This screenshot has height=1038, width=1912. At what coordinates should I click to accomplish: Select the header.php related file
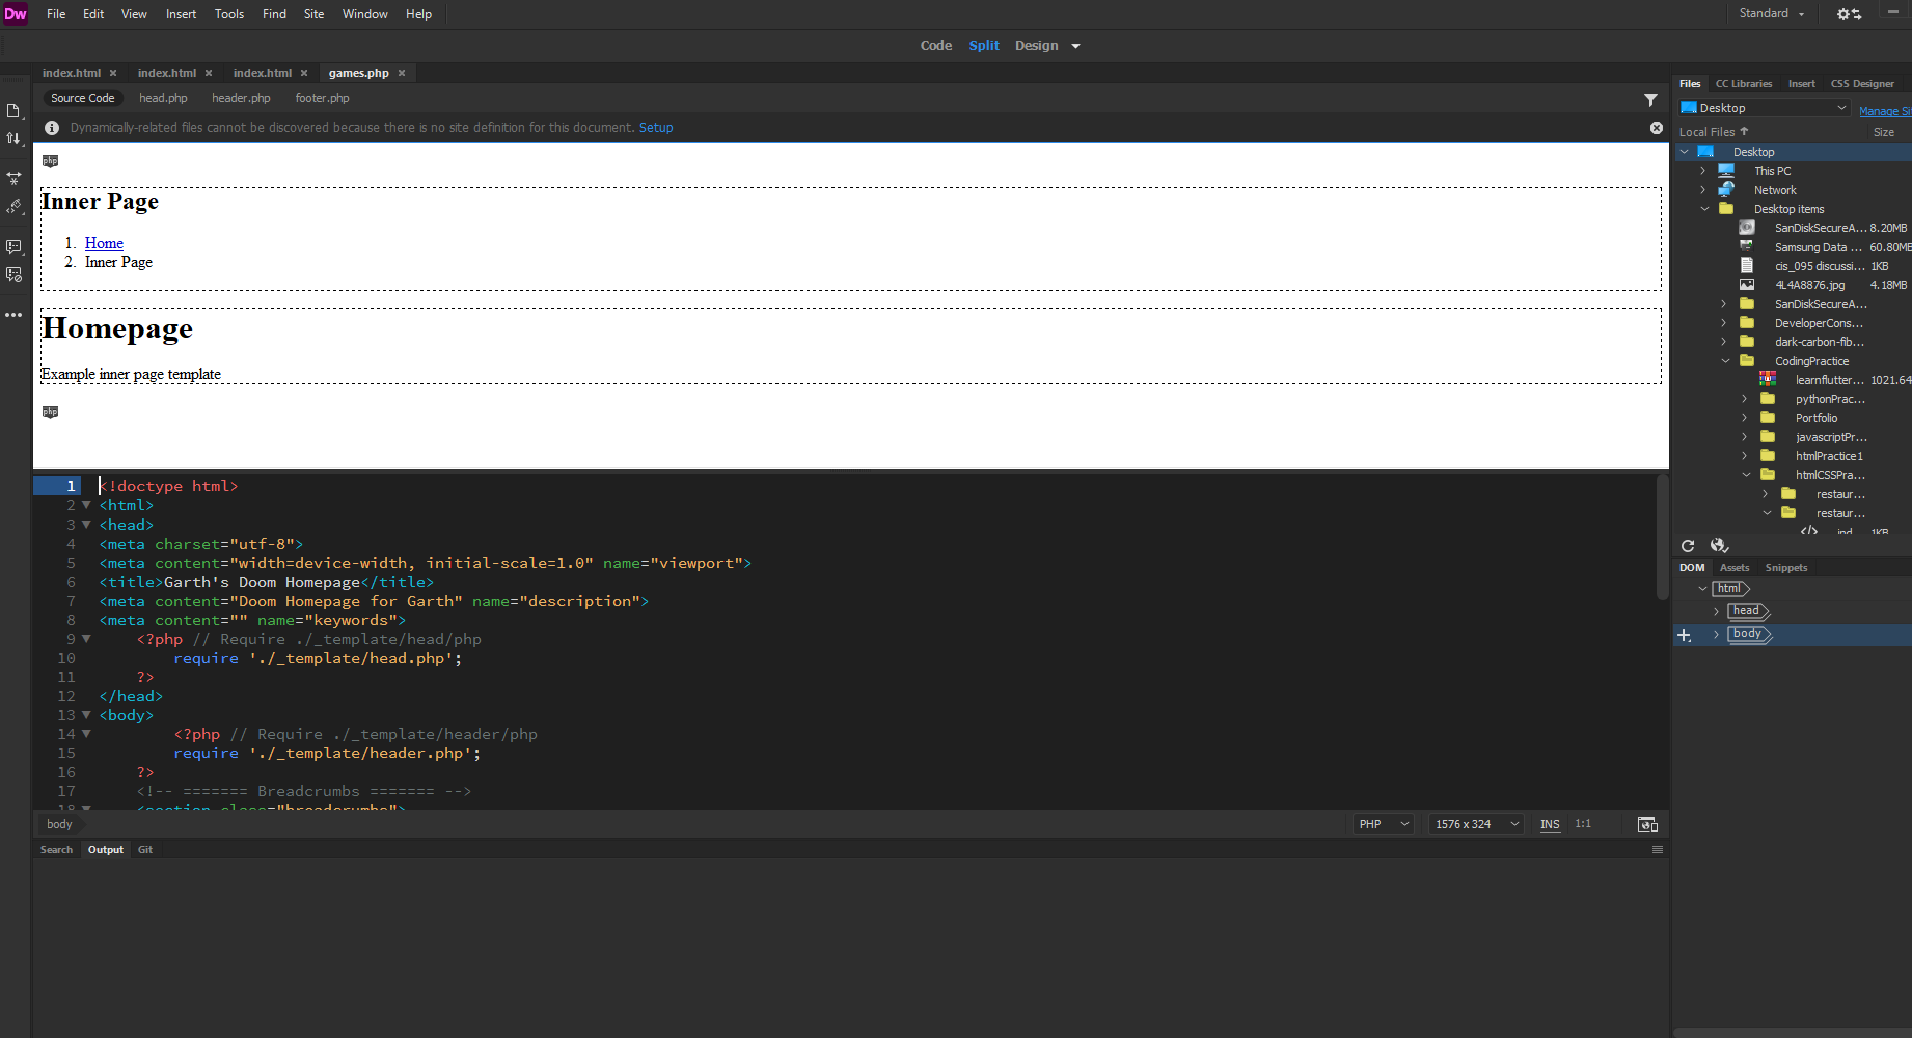tap(241, 98)
